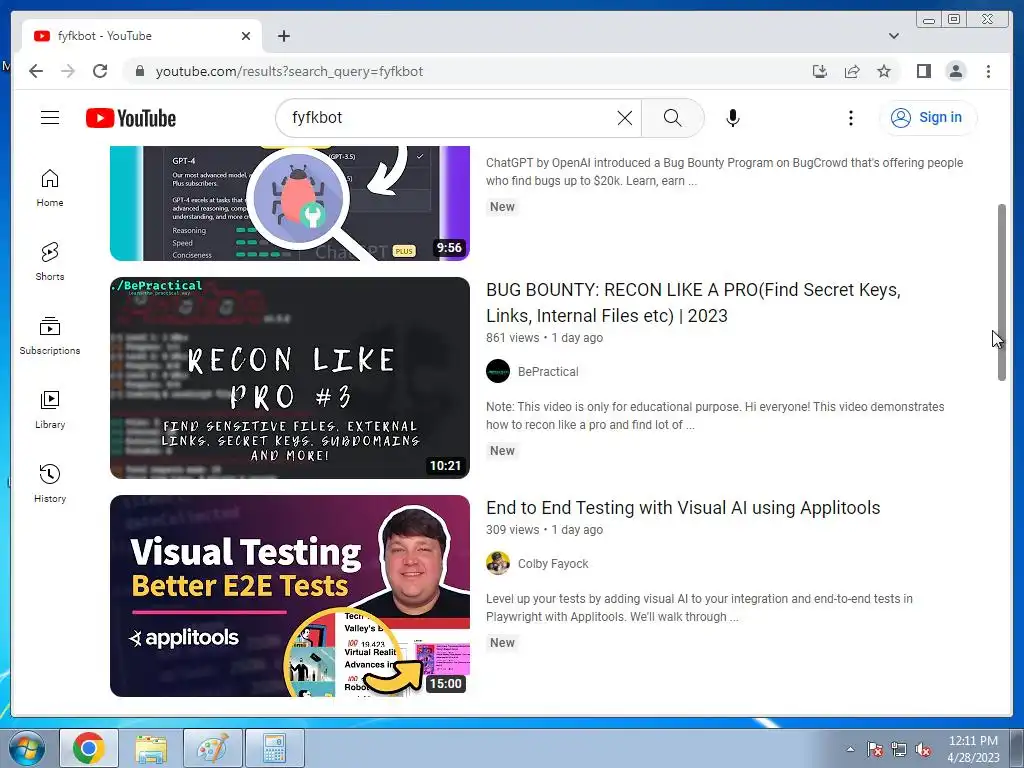
Task: Open the YouTube hamburger guide menu
Action: click(x=50, y=118)
